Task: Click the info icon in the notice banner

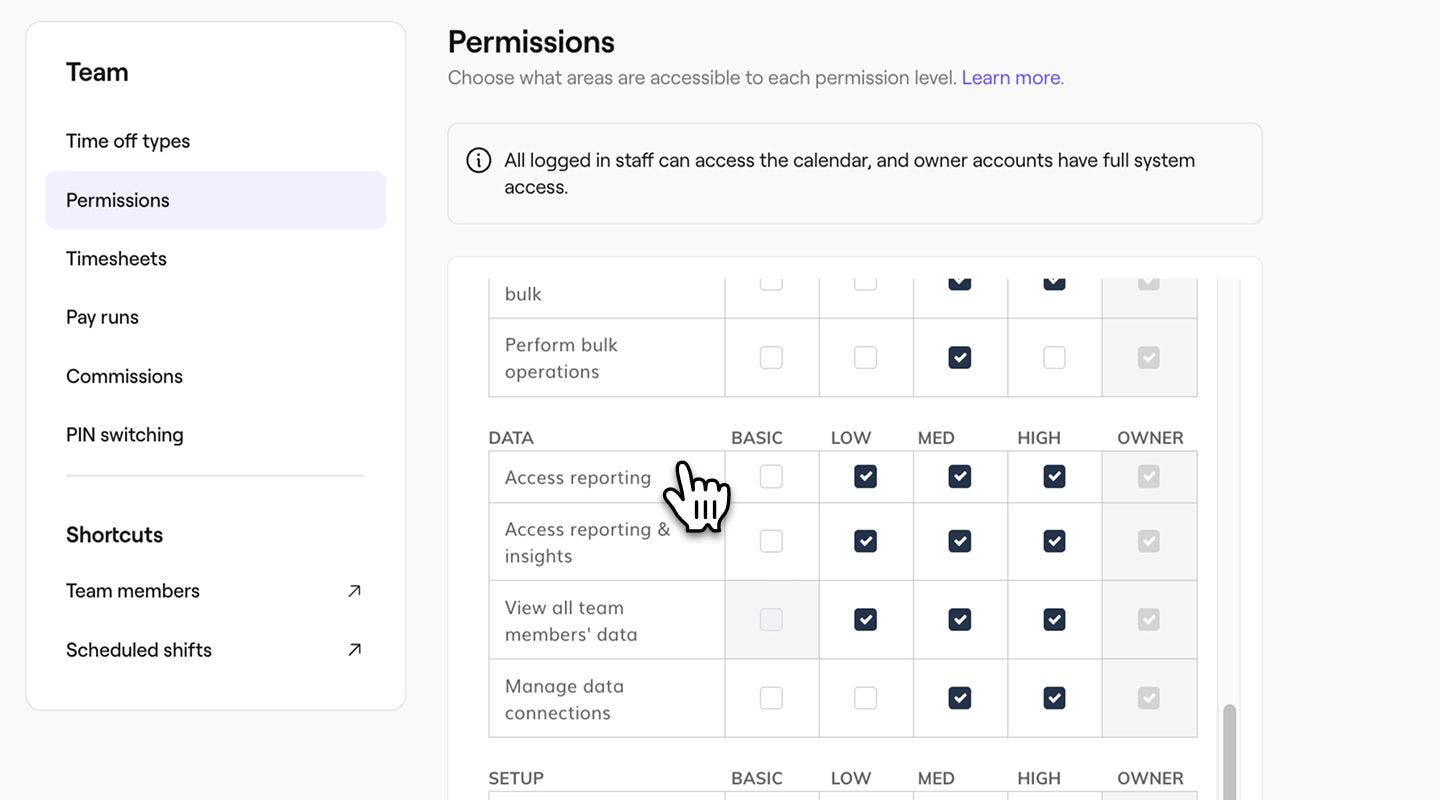Action: [x=479, y=160]
